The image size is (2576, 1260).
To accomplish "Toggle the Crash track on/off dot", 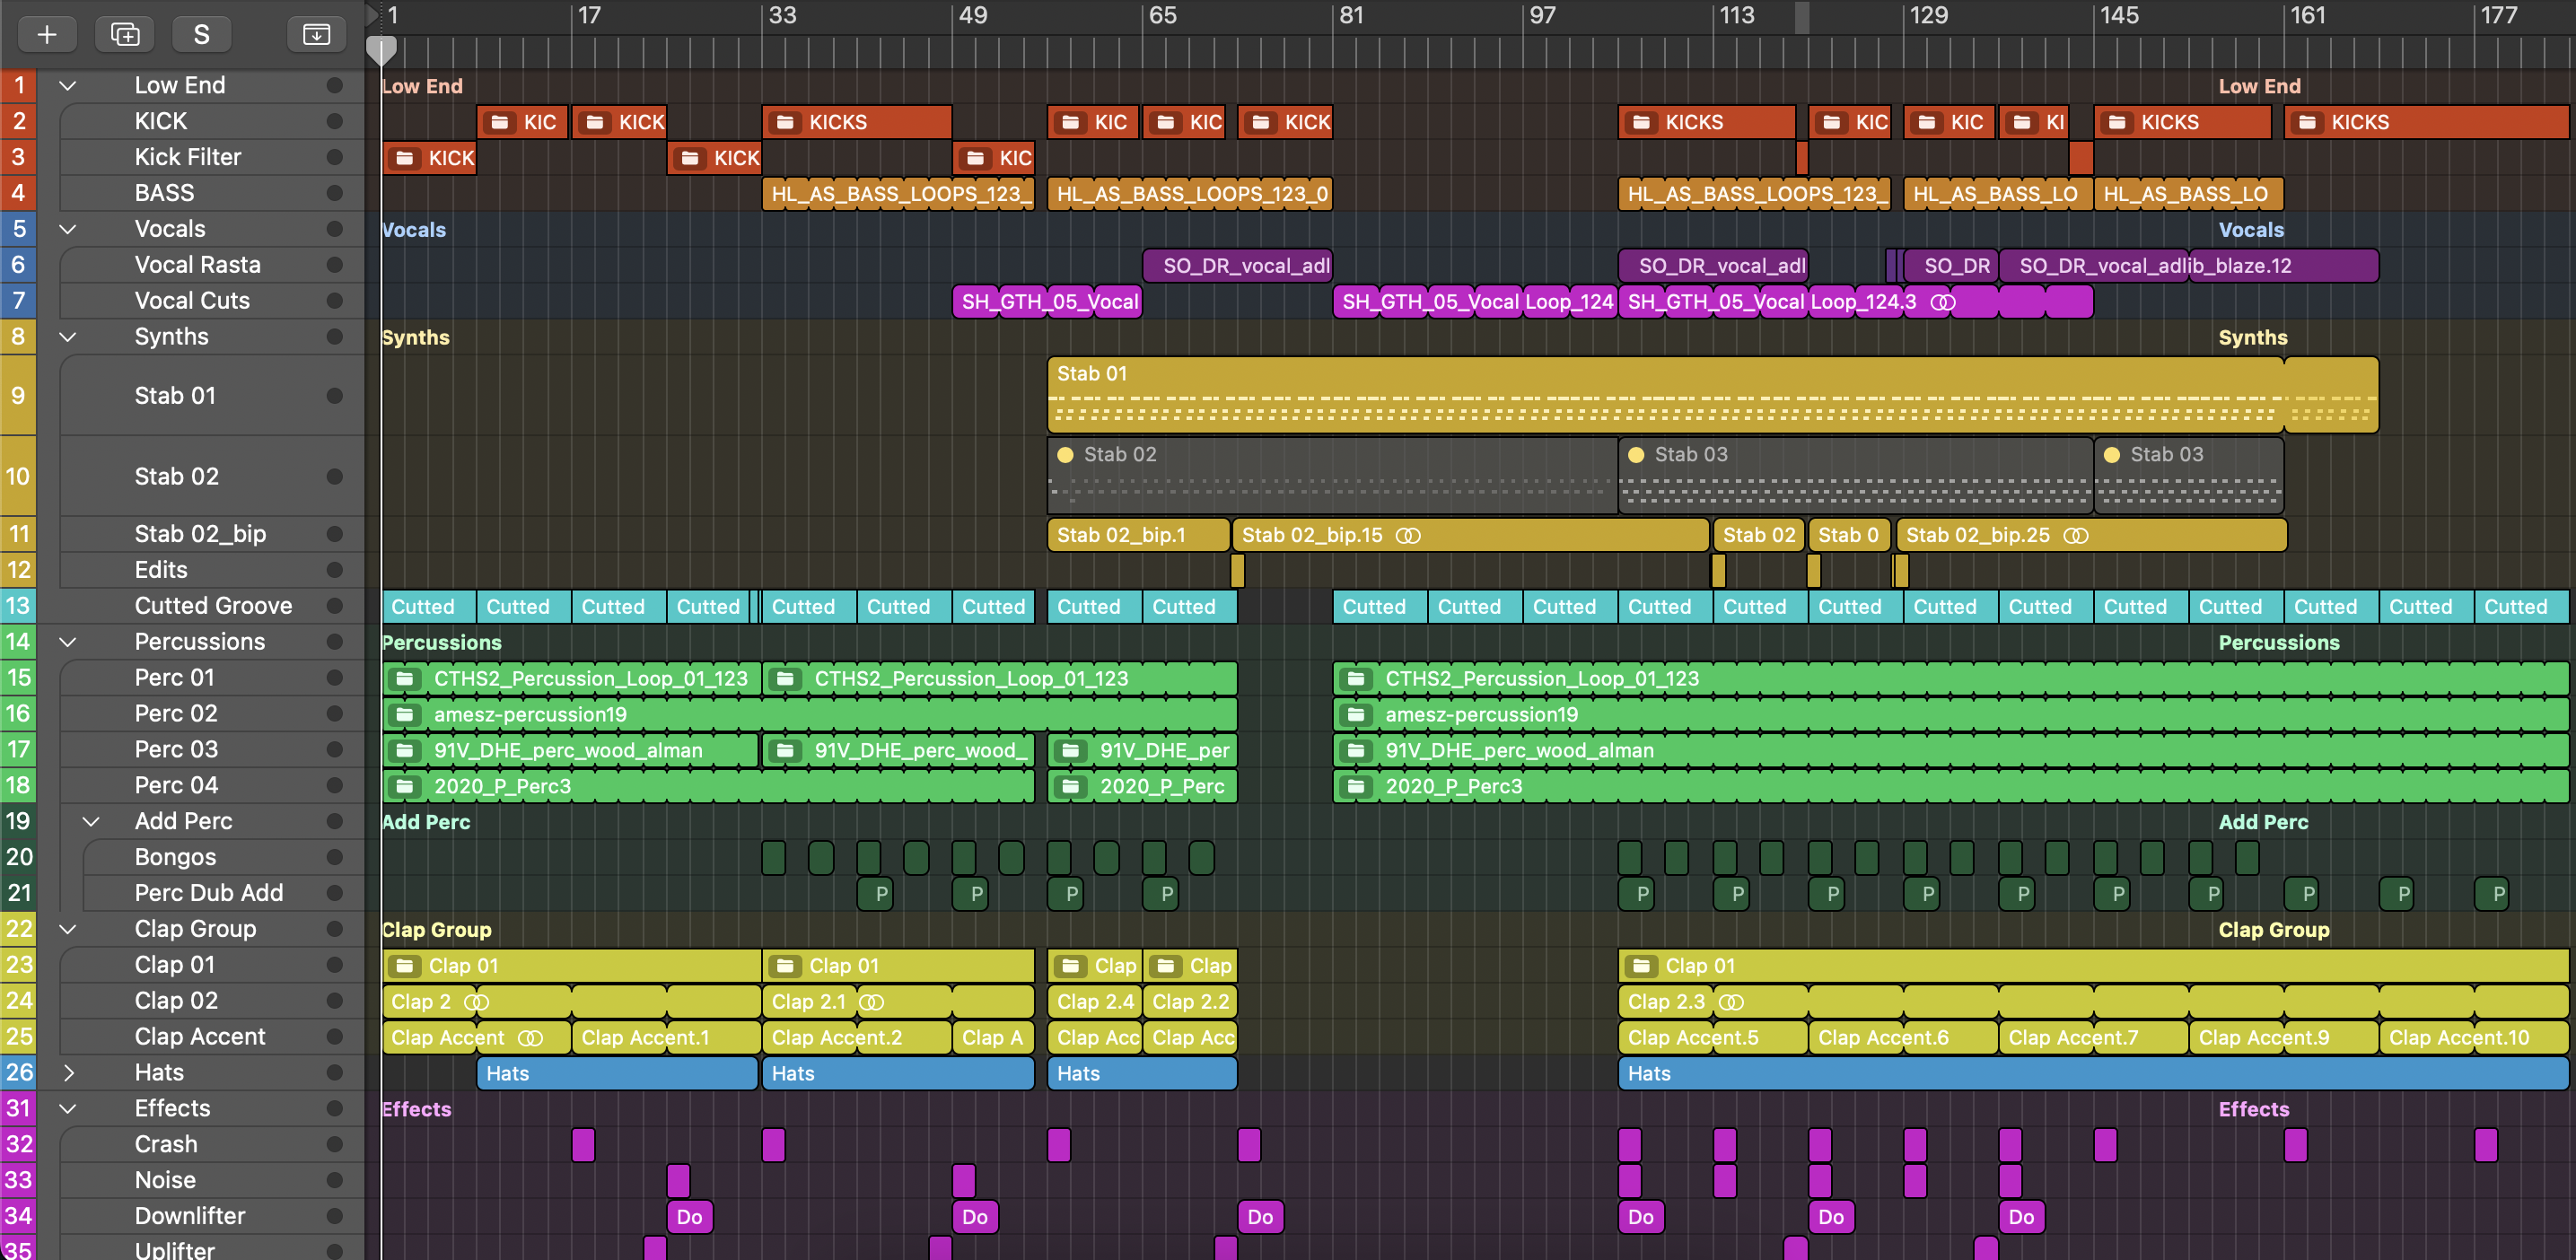I will 334,1144.
